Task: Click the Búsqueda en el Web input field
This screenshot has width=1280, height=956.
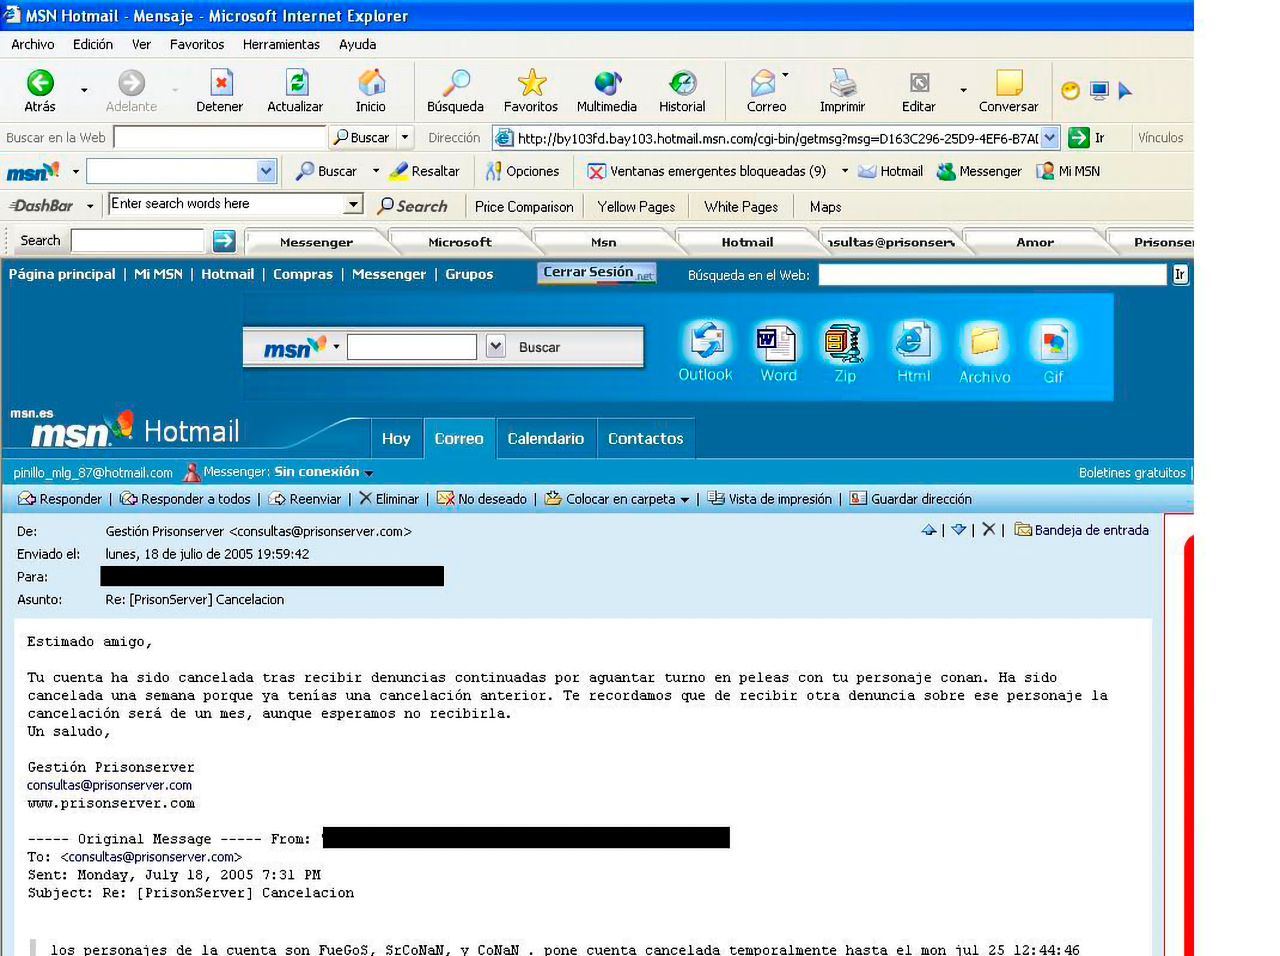Action: [x=992, y=274]
